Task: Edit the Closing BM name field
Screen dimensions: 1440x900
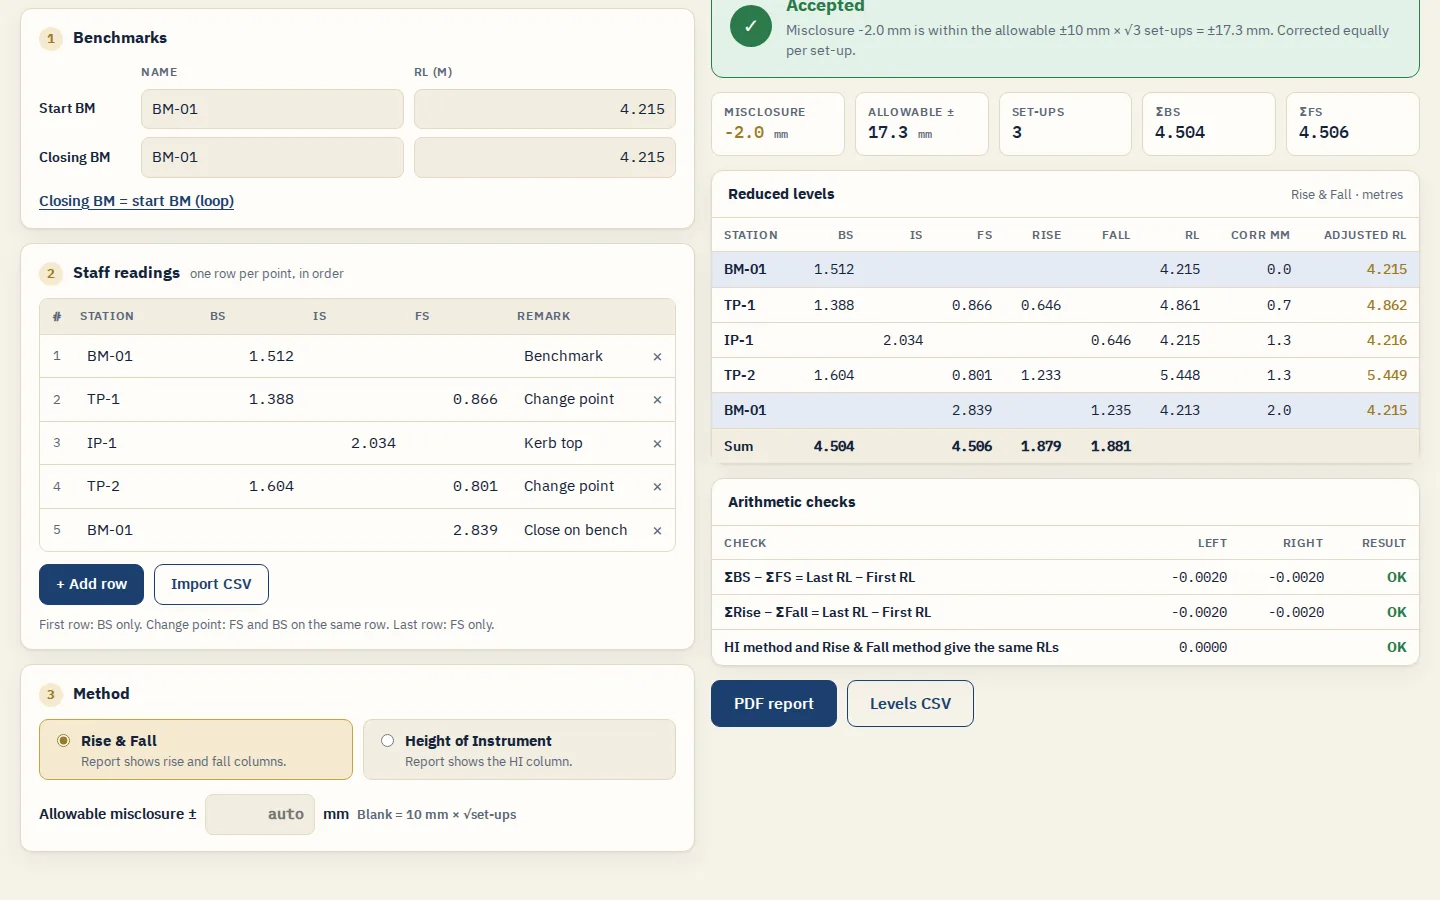Action: [272, 158]
